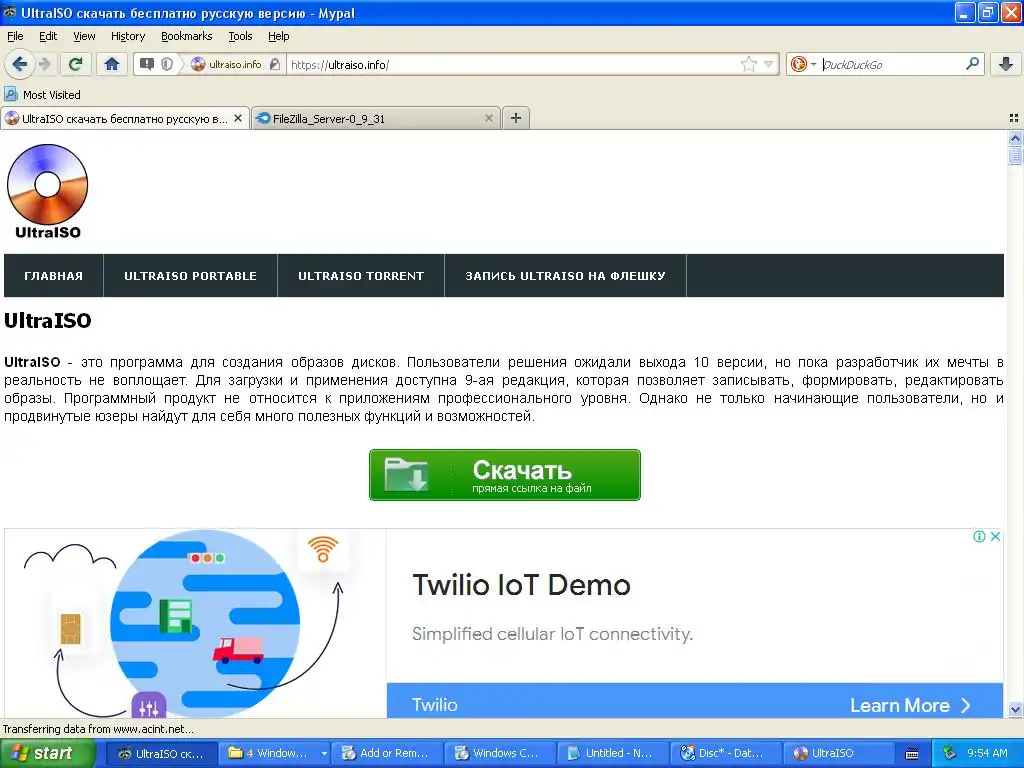Open the DuckDuckGo search engine selector

tap(803, 64)
